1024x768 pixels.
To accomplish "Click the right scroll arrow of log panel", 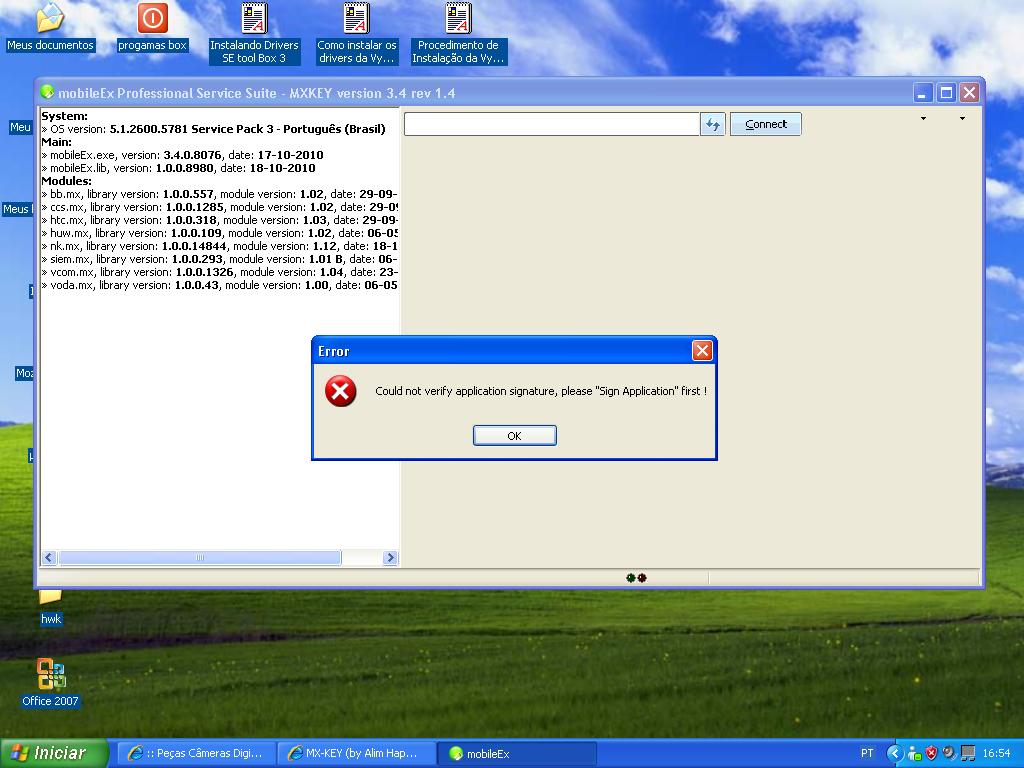I will point(390,557).
